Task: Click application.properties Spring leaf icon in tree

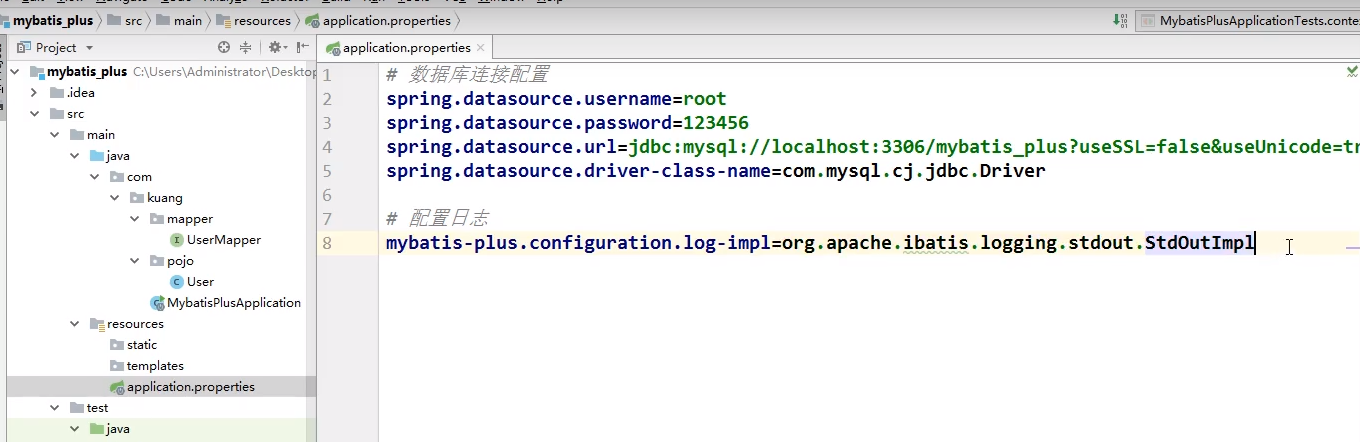Action: pyautogui.click(x=117, y=387)
